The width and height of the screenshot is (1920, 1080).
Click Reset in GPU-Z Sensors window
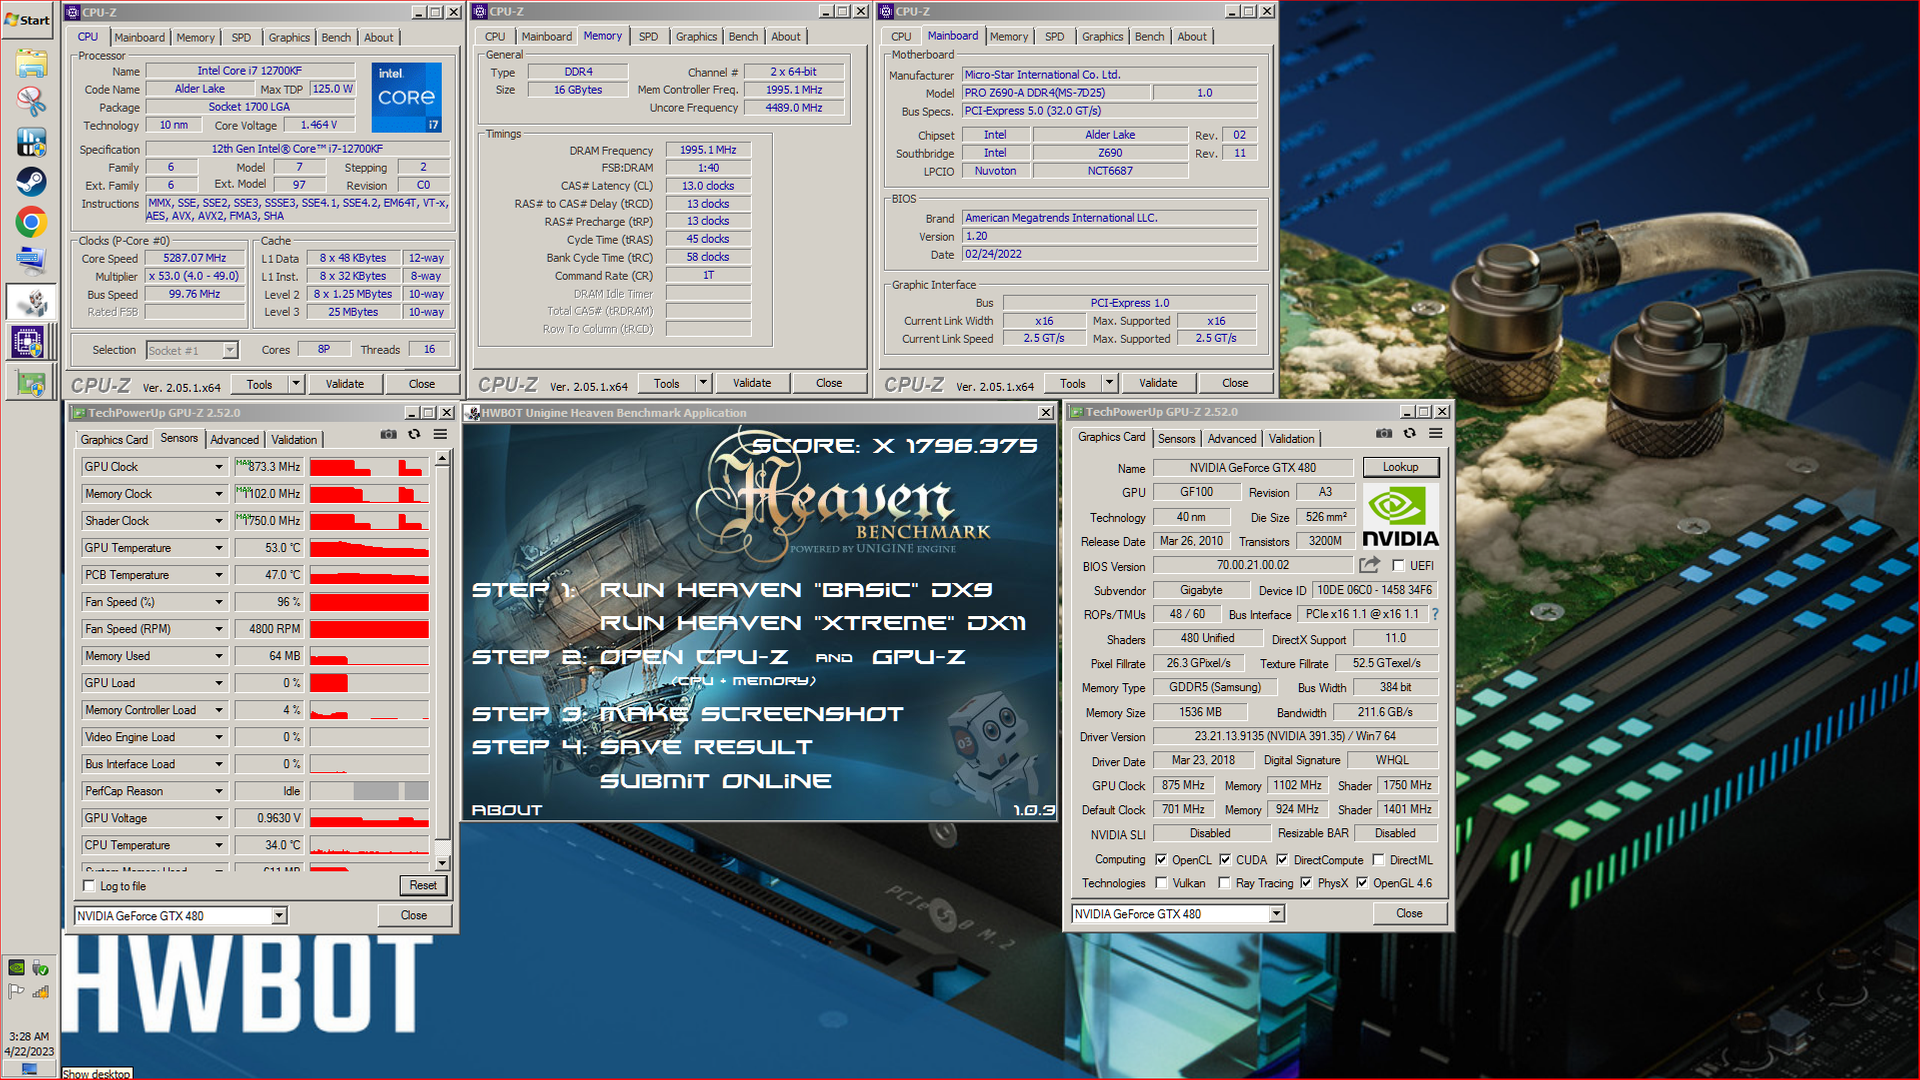[x=423, y=885]
